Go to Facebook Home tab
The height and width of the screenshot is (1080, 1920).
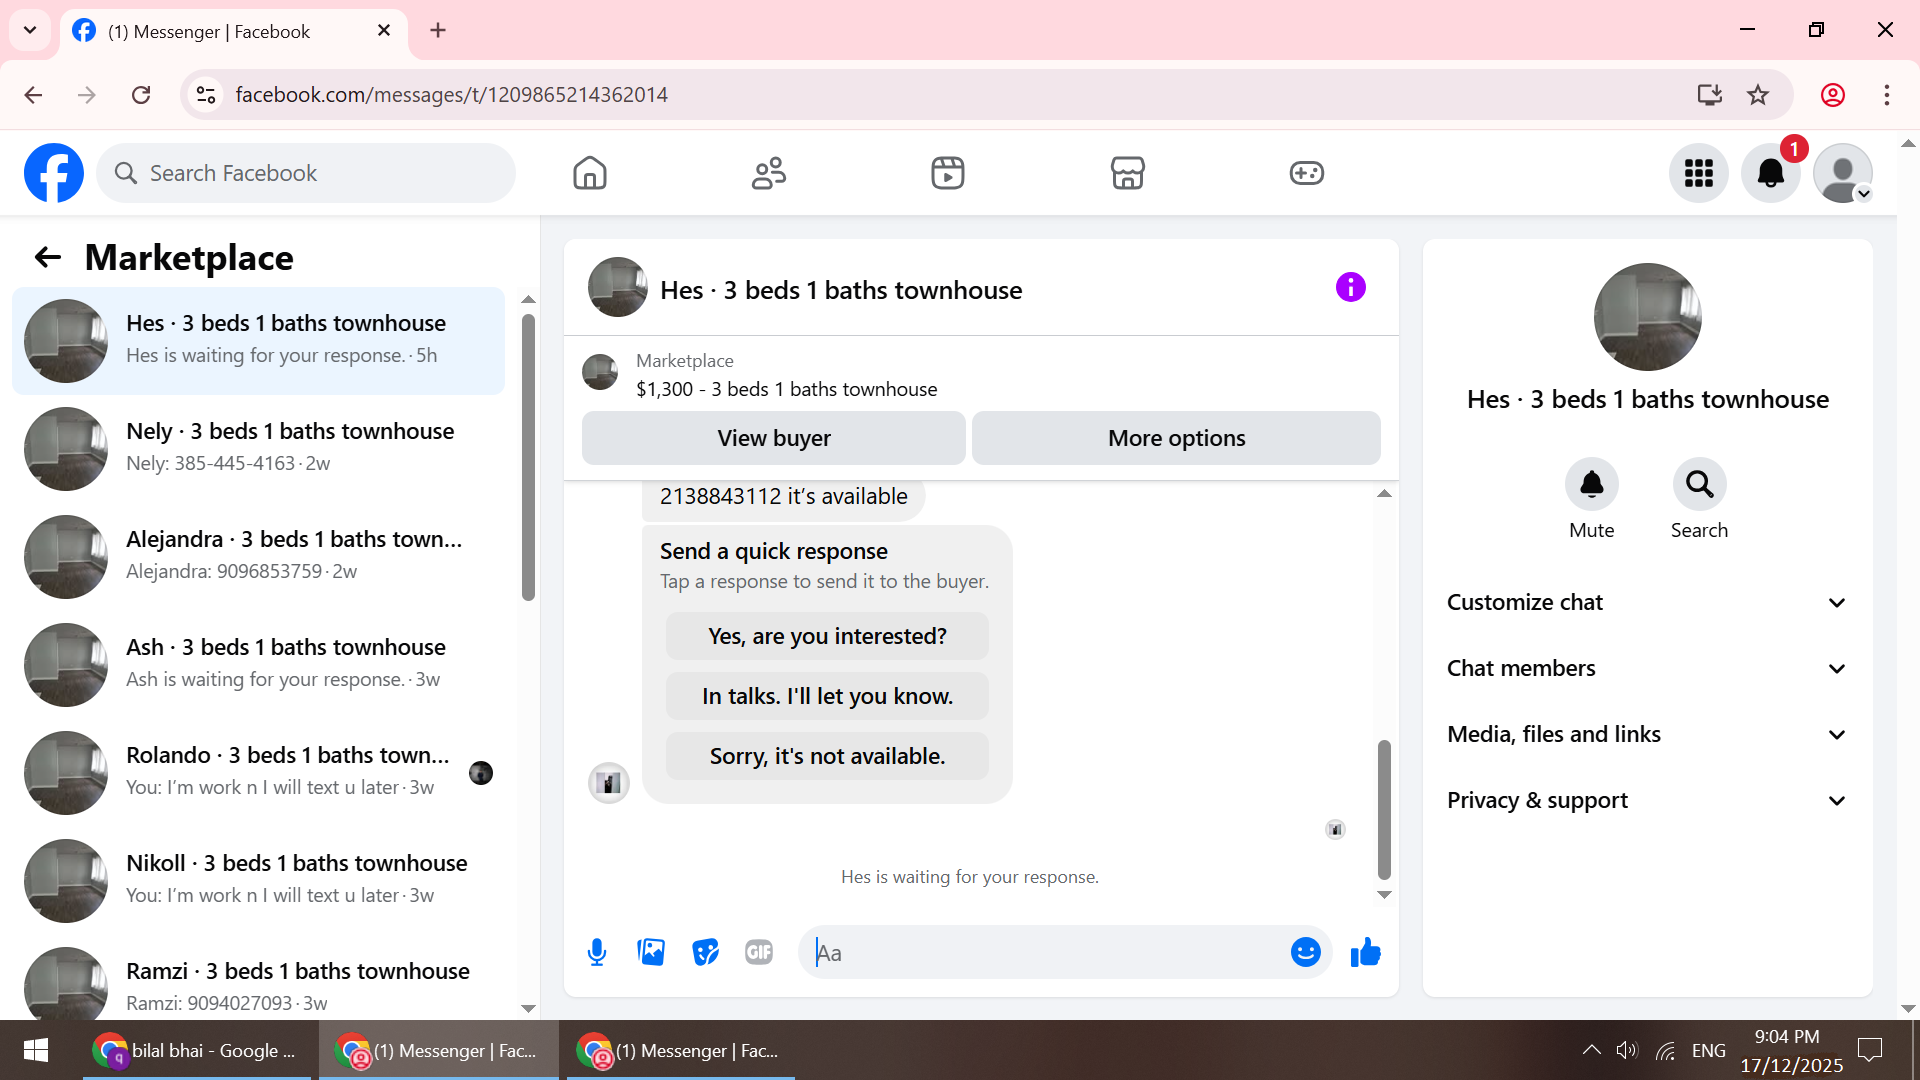click(x=590, y=173)
